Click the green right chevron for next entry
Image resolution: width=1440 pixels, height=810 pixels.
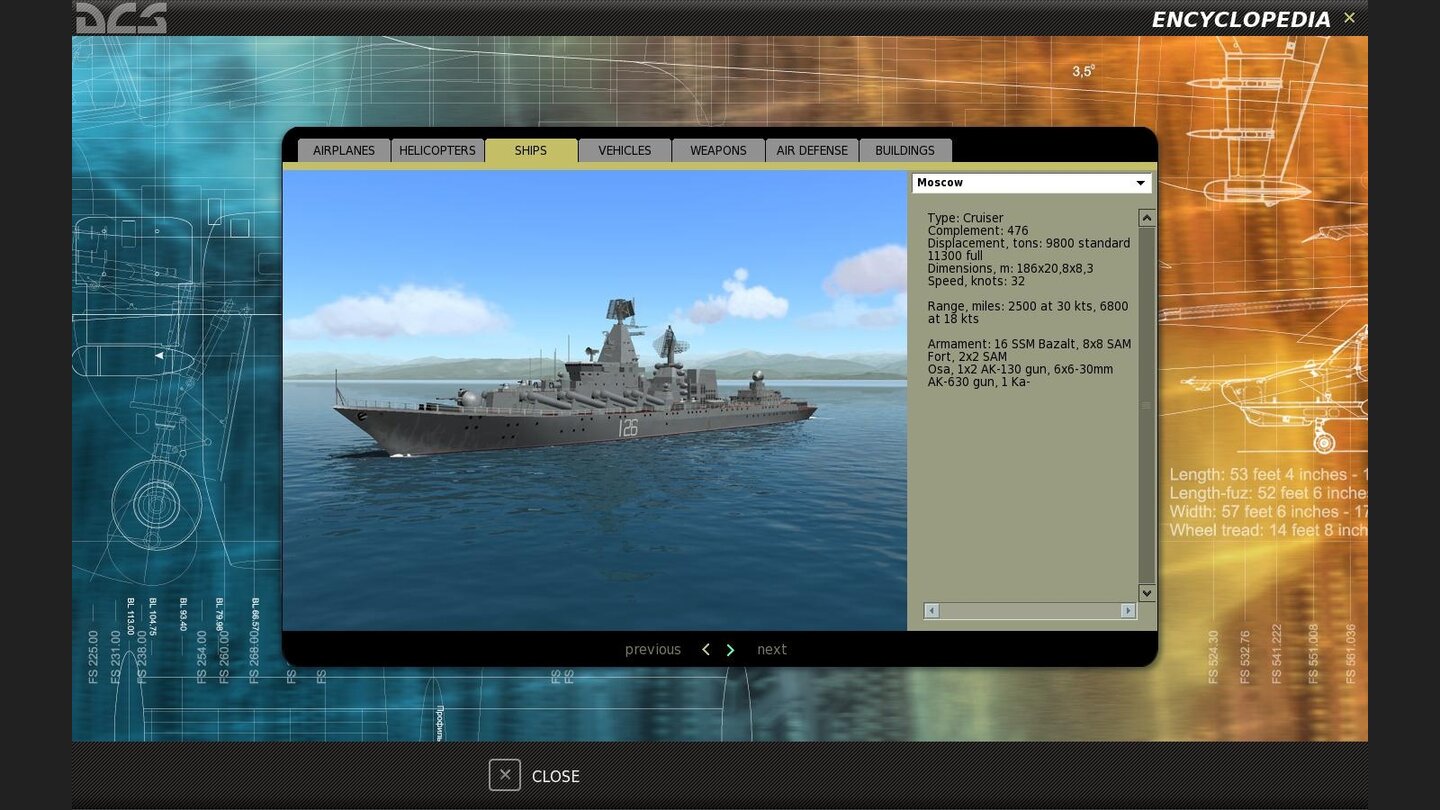click(730, 650)
